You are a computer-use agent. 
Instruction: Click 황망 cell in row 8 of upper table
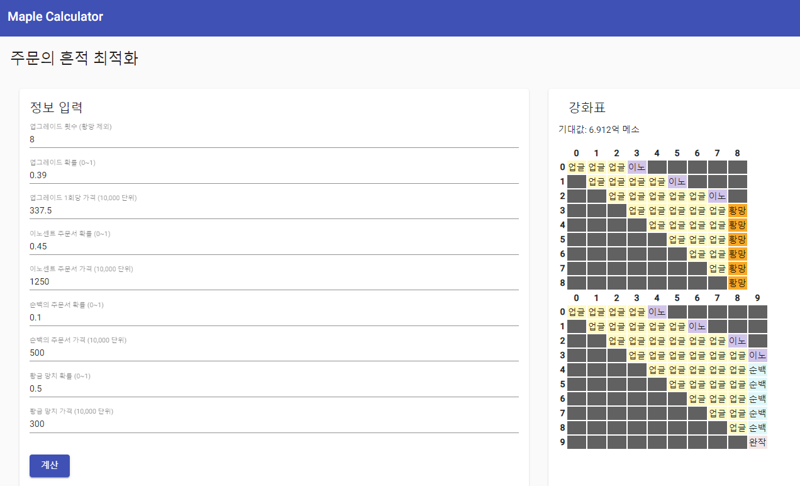(x=737, y=283)
